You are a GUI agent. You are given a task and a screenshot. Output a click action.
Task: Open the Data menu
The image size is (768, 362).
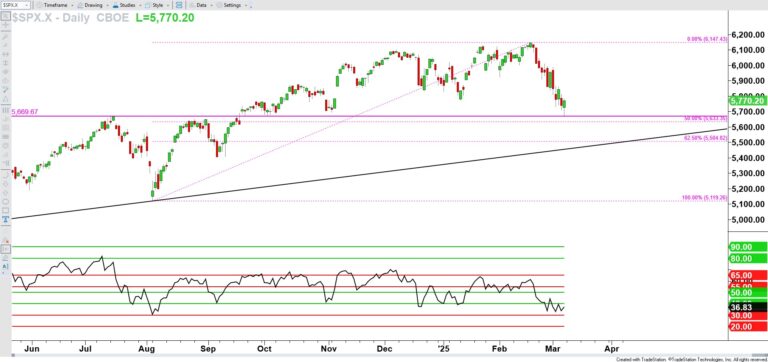[x=201, y=5]
